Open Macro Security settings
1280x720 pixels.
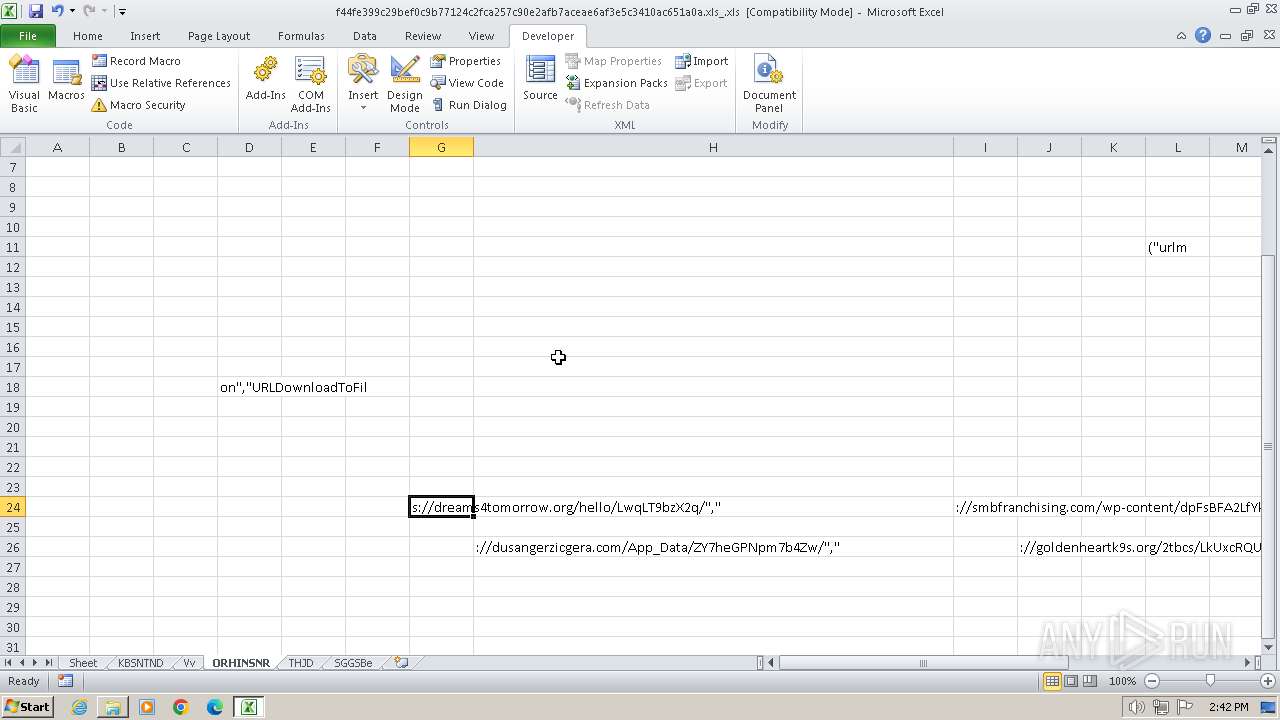[139, 105]
